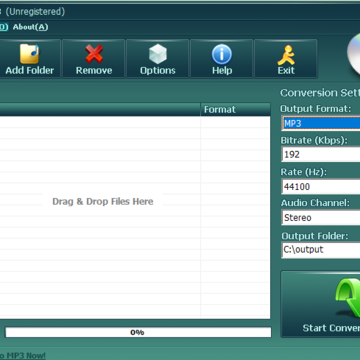Click the Rate (Hz): label
The width and height of the screenshot is (360, 360).
click(x=304, y=172)
